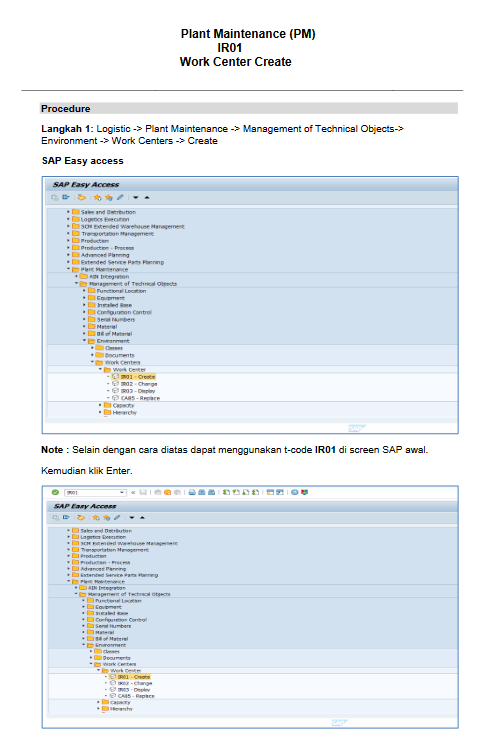This screenshot has height=734, width=494.
Task: Click the Create New Session icon
Action: (x=270, y=492)
